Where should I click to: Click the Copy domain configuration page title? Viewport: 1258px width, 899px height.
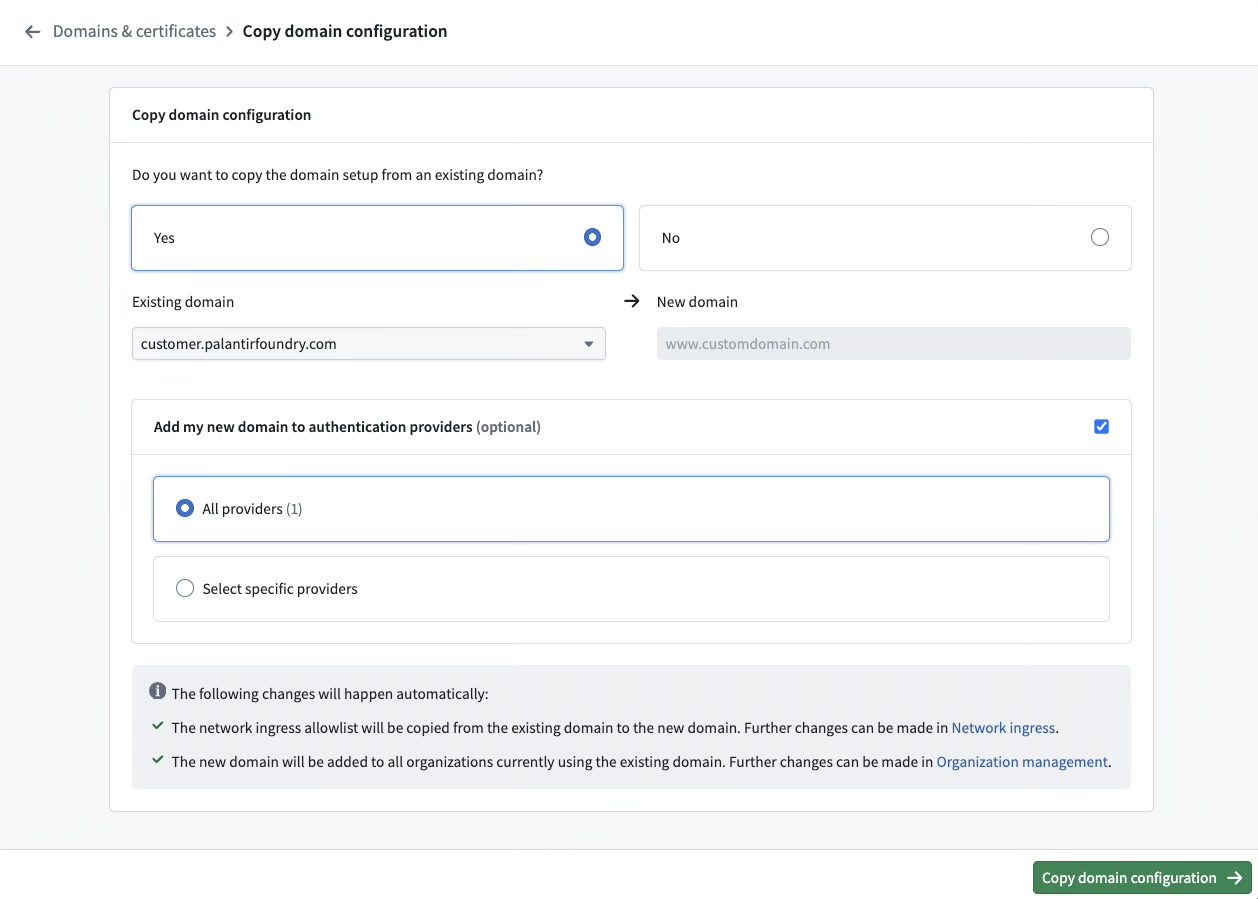pyautogui.click(x=344, y=31)
